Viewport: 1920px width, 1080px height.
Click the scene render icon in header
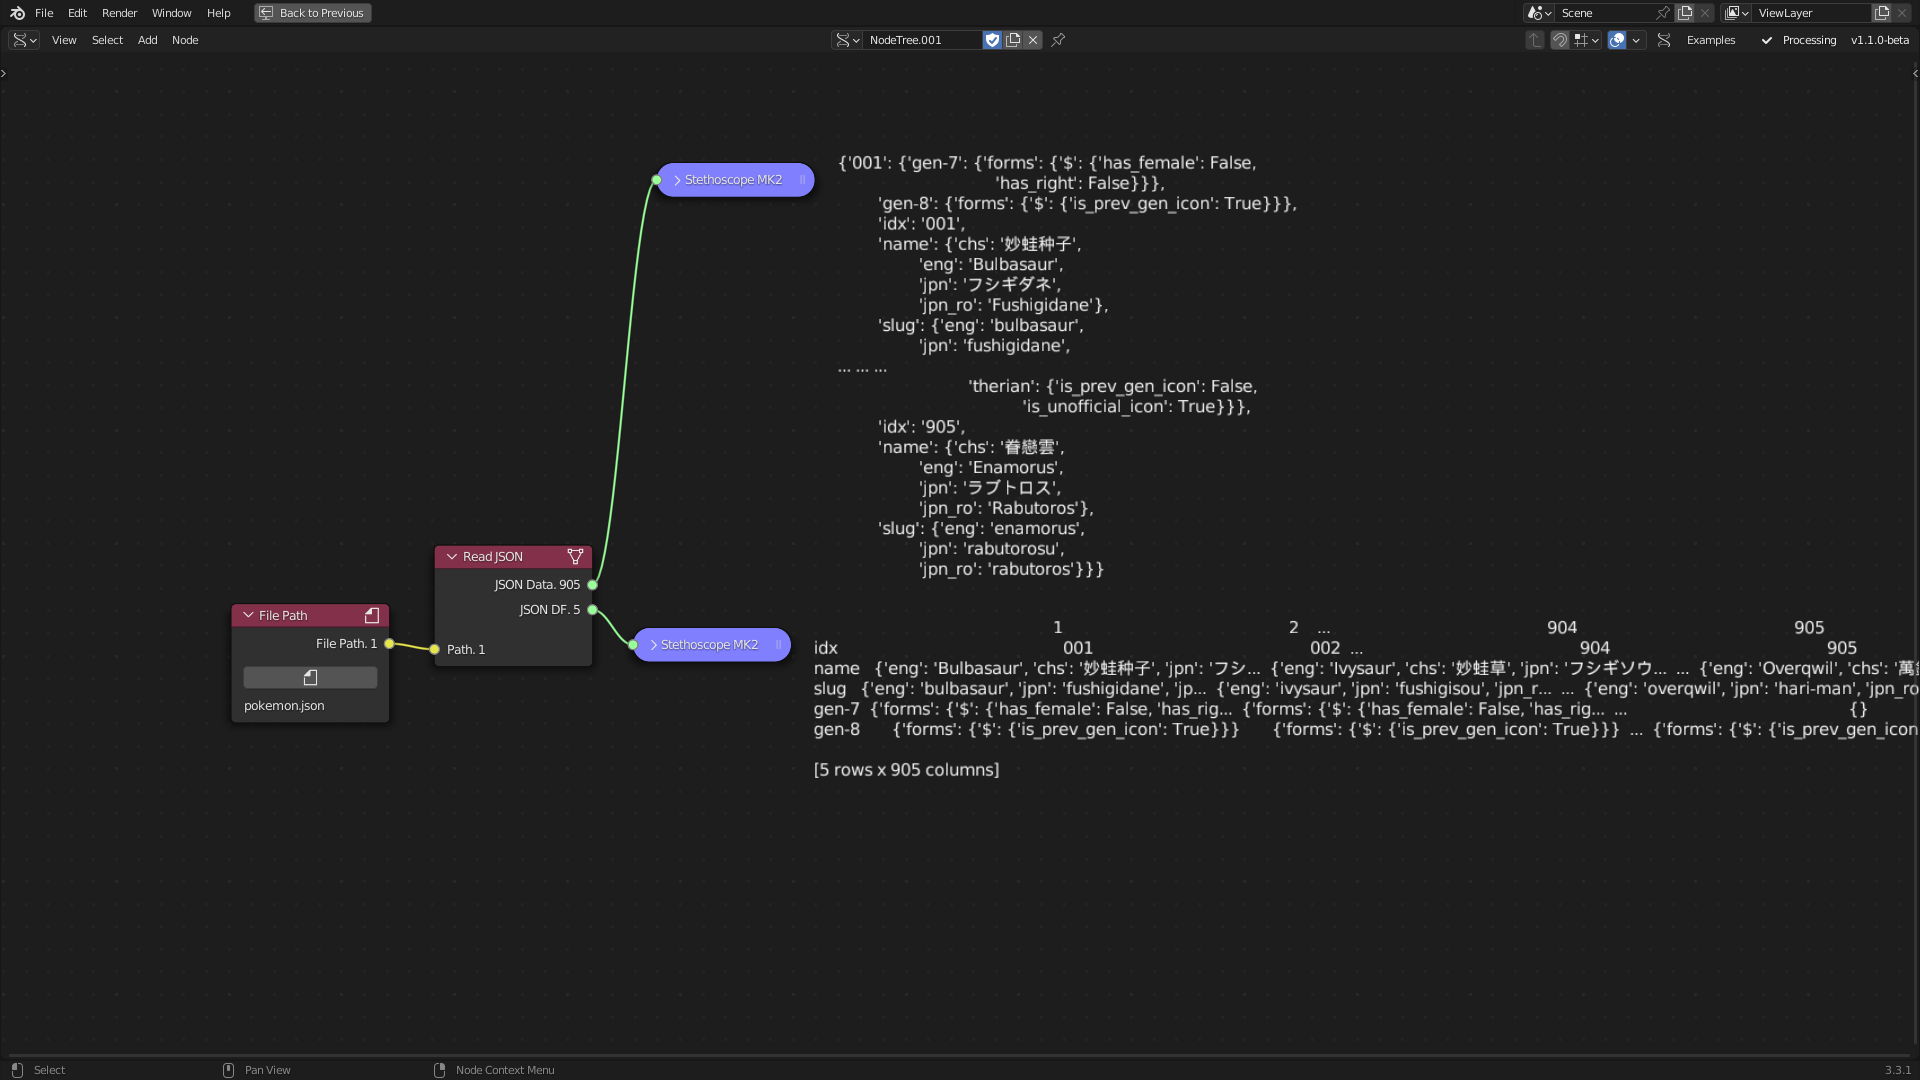[x=1534, y=13]
